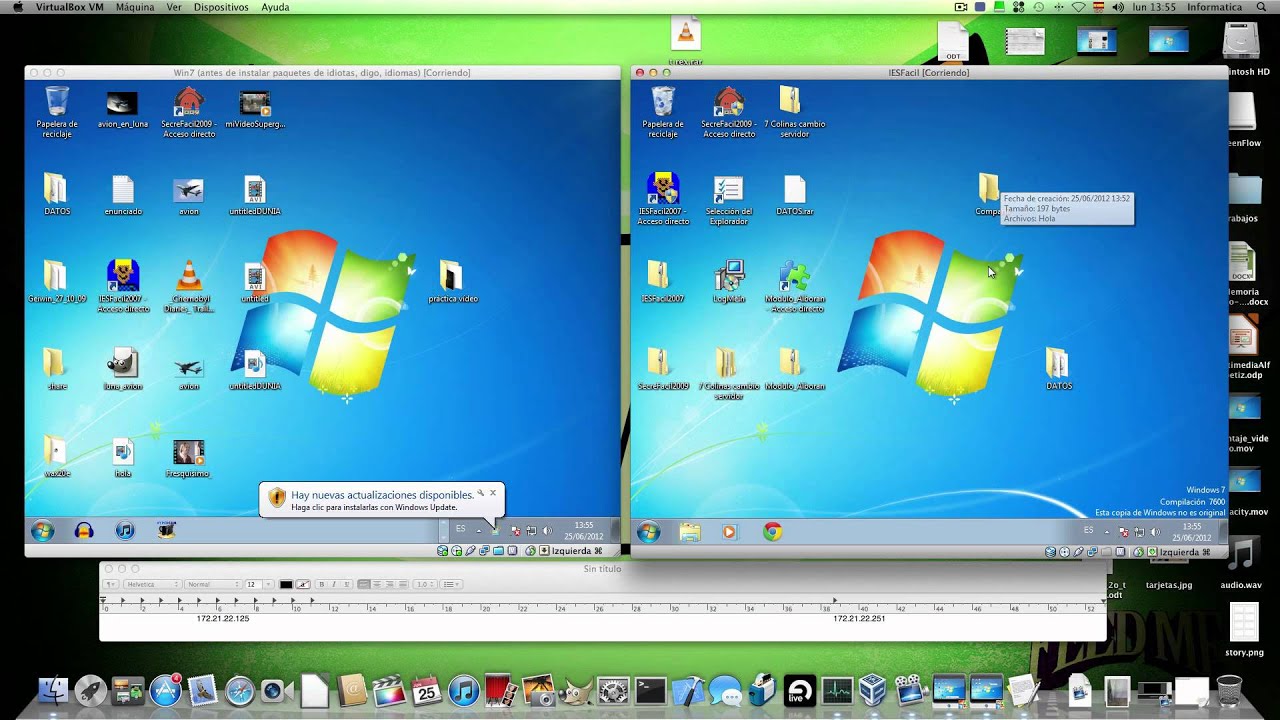Open iTunes from Win7 taskbar
This screenshot has height=720, width=1280.
click(x=125, y=531)
